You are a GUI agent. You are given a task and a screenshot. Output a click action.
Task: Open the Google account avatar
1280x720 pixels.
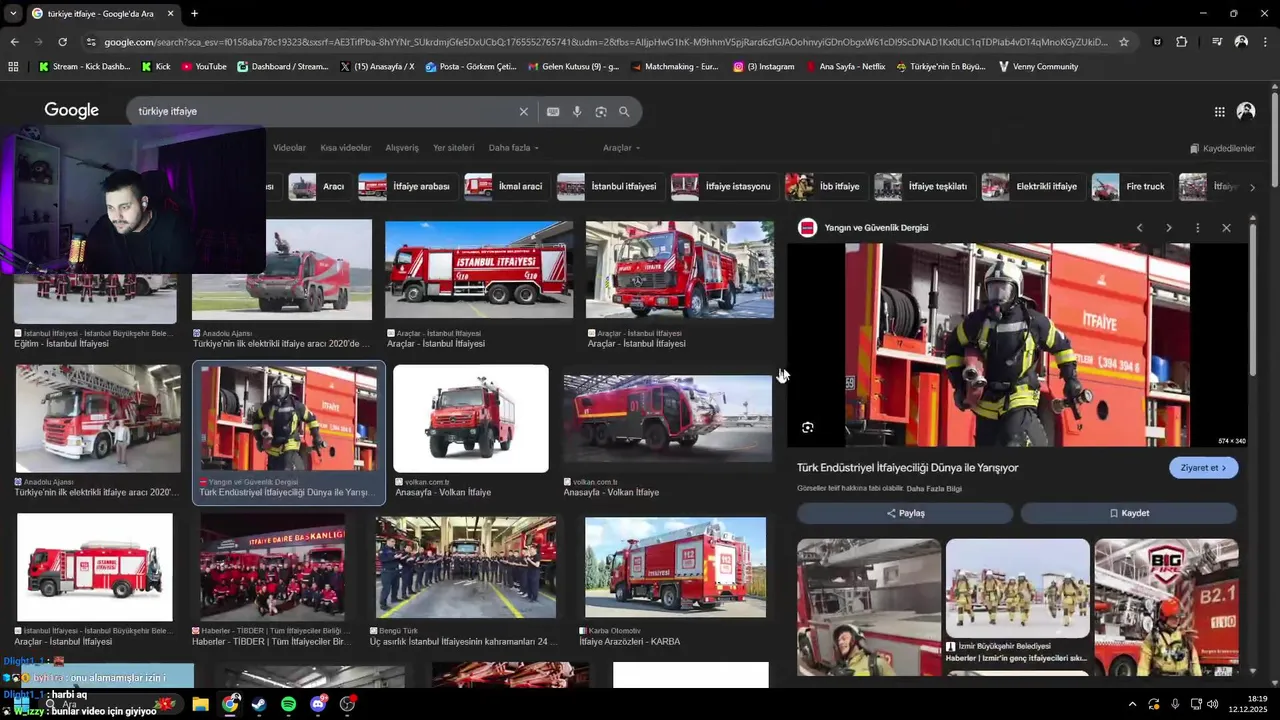coord(1246,111)
